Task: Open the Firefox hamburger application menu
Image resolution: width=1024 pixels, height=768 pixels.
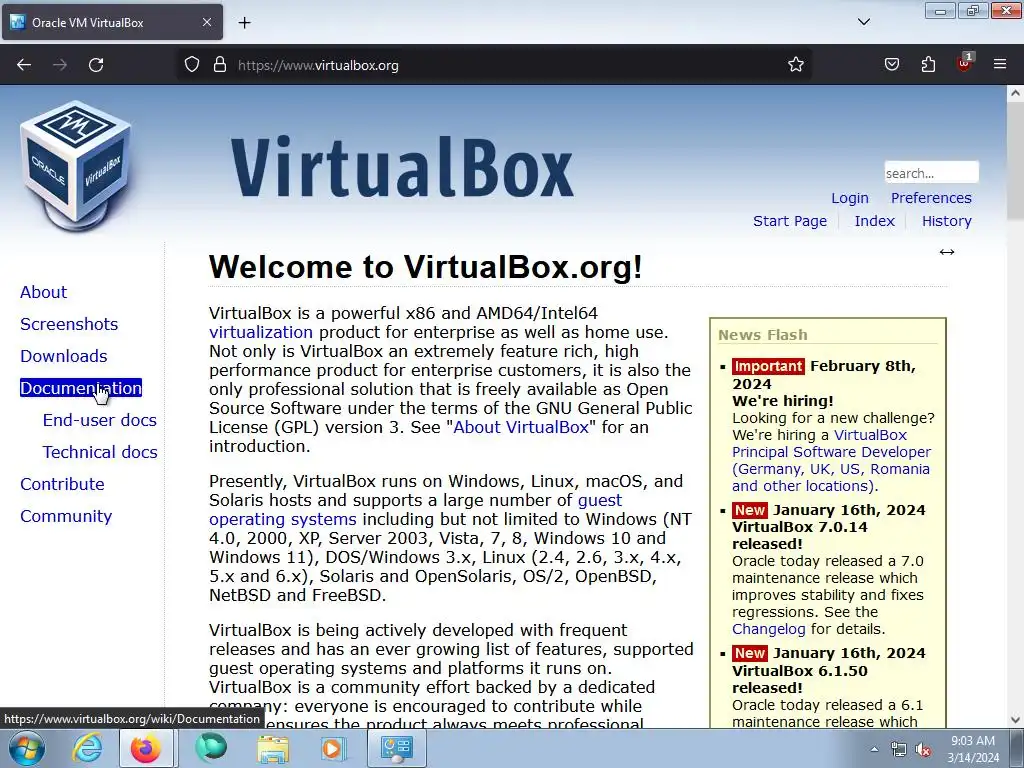Action: pos(1000,65)
